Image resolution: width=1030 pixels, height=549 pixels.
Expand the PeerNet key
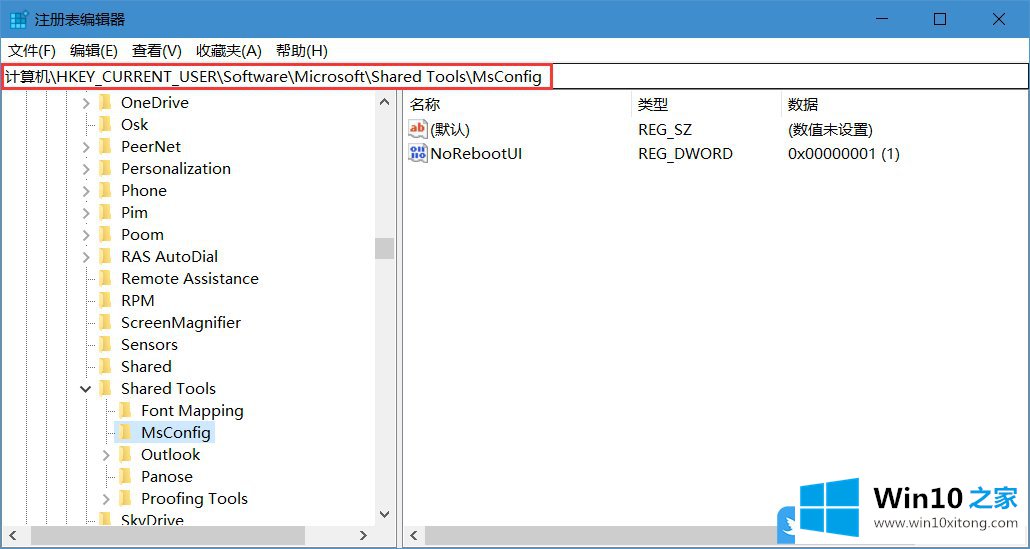(86, 147)
